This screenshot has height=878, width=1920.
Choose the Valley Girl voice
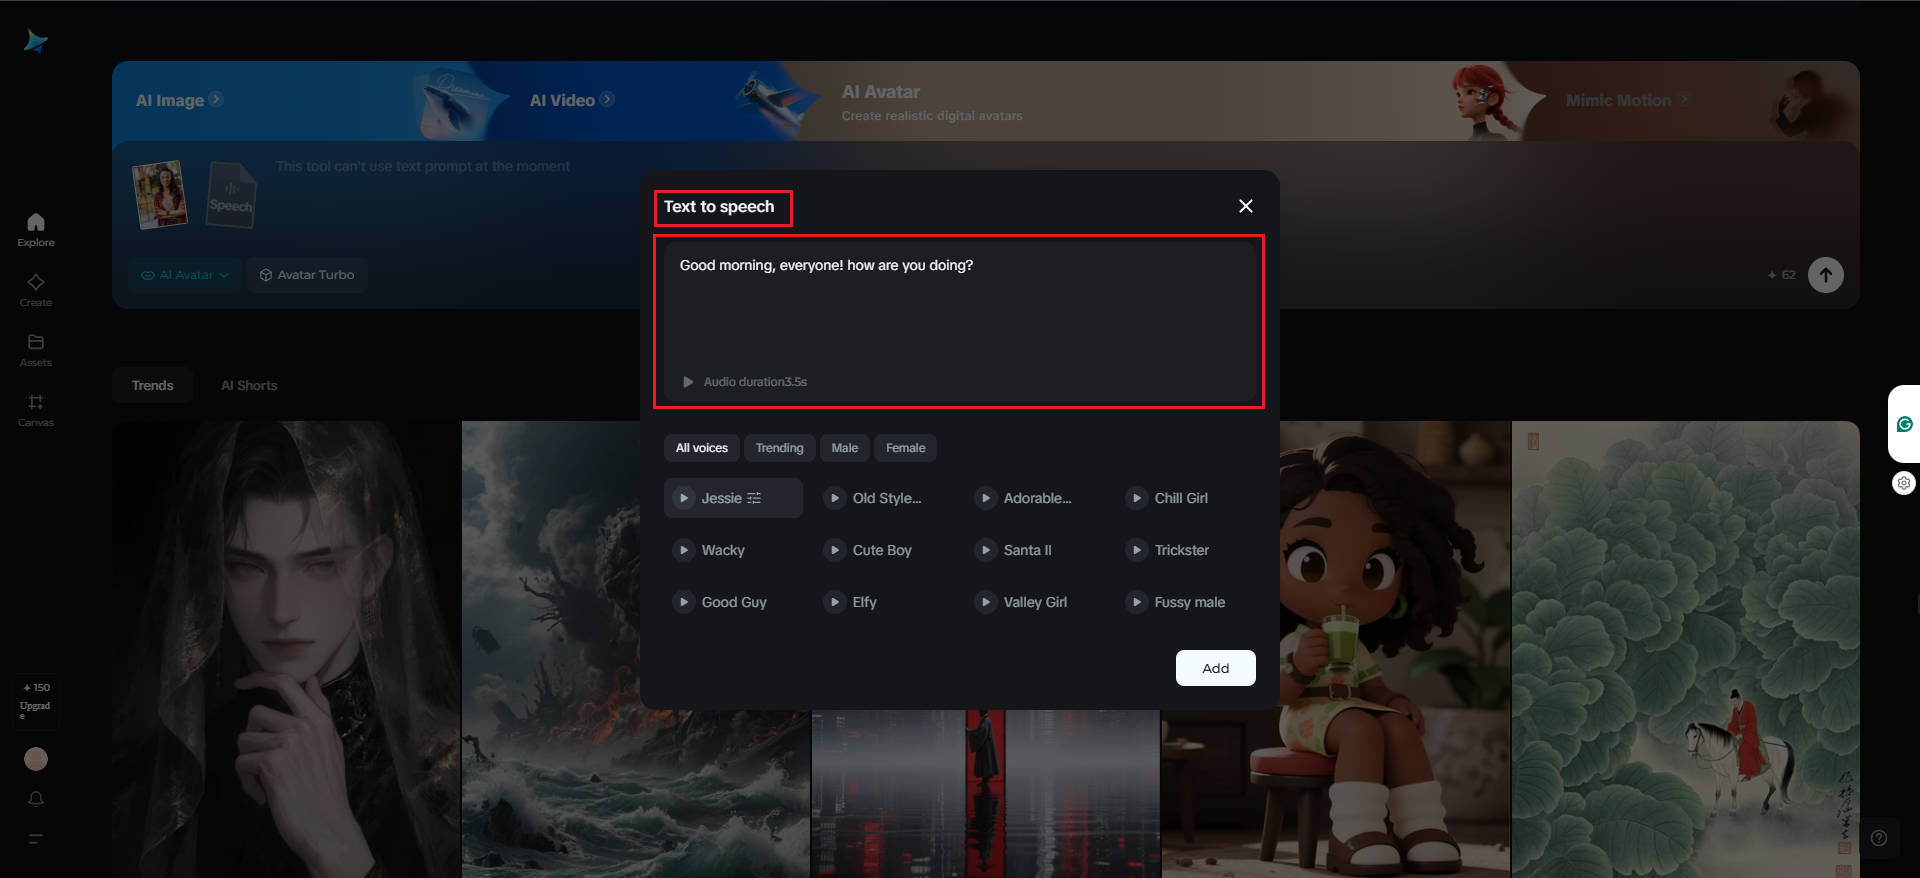tap(1035, 602)
